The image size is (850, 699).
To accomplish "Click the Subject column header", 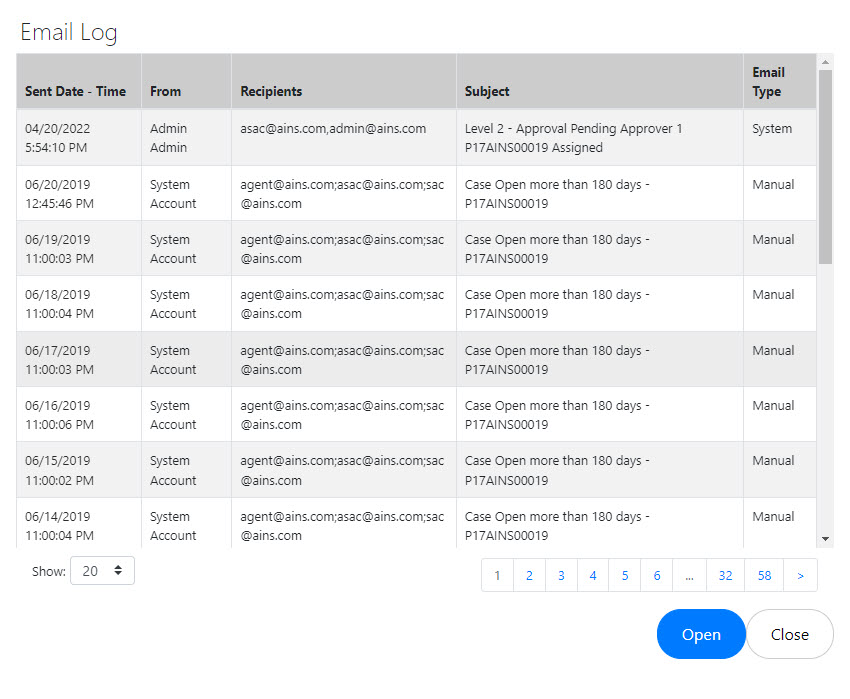I will pyautogui.click(x=487, y=91).
